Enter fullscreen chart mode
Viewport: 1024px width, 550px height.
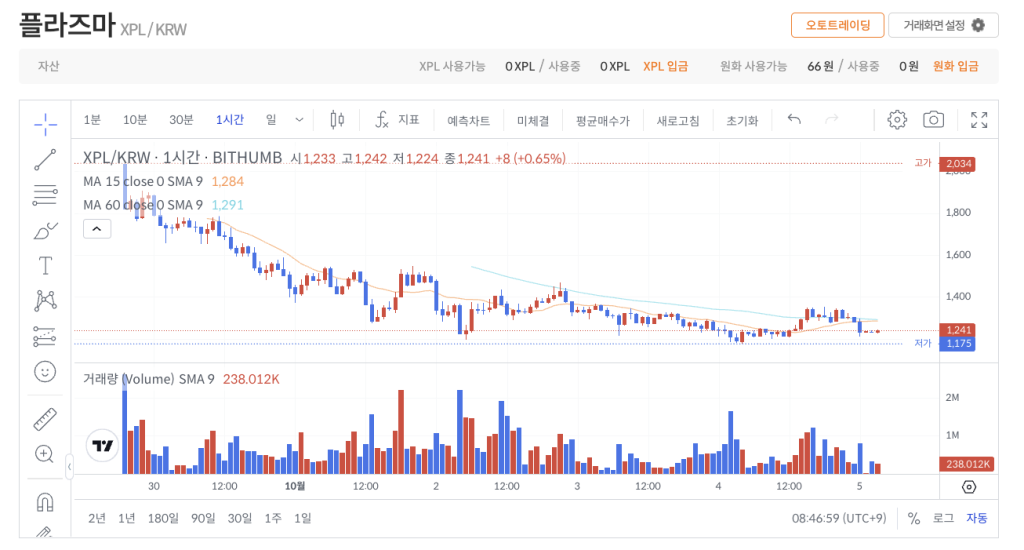979,120
